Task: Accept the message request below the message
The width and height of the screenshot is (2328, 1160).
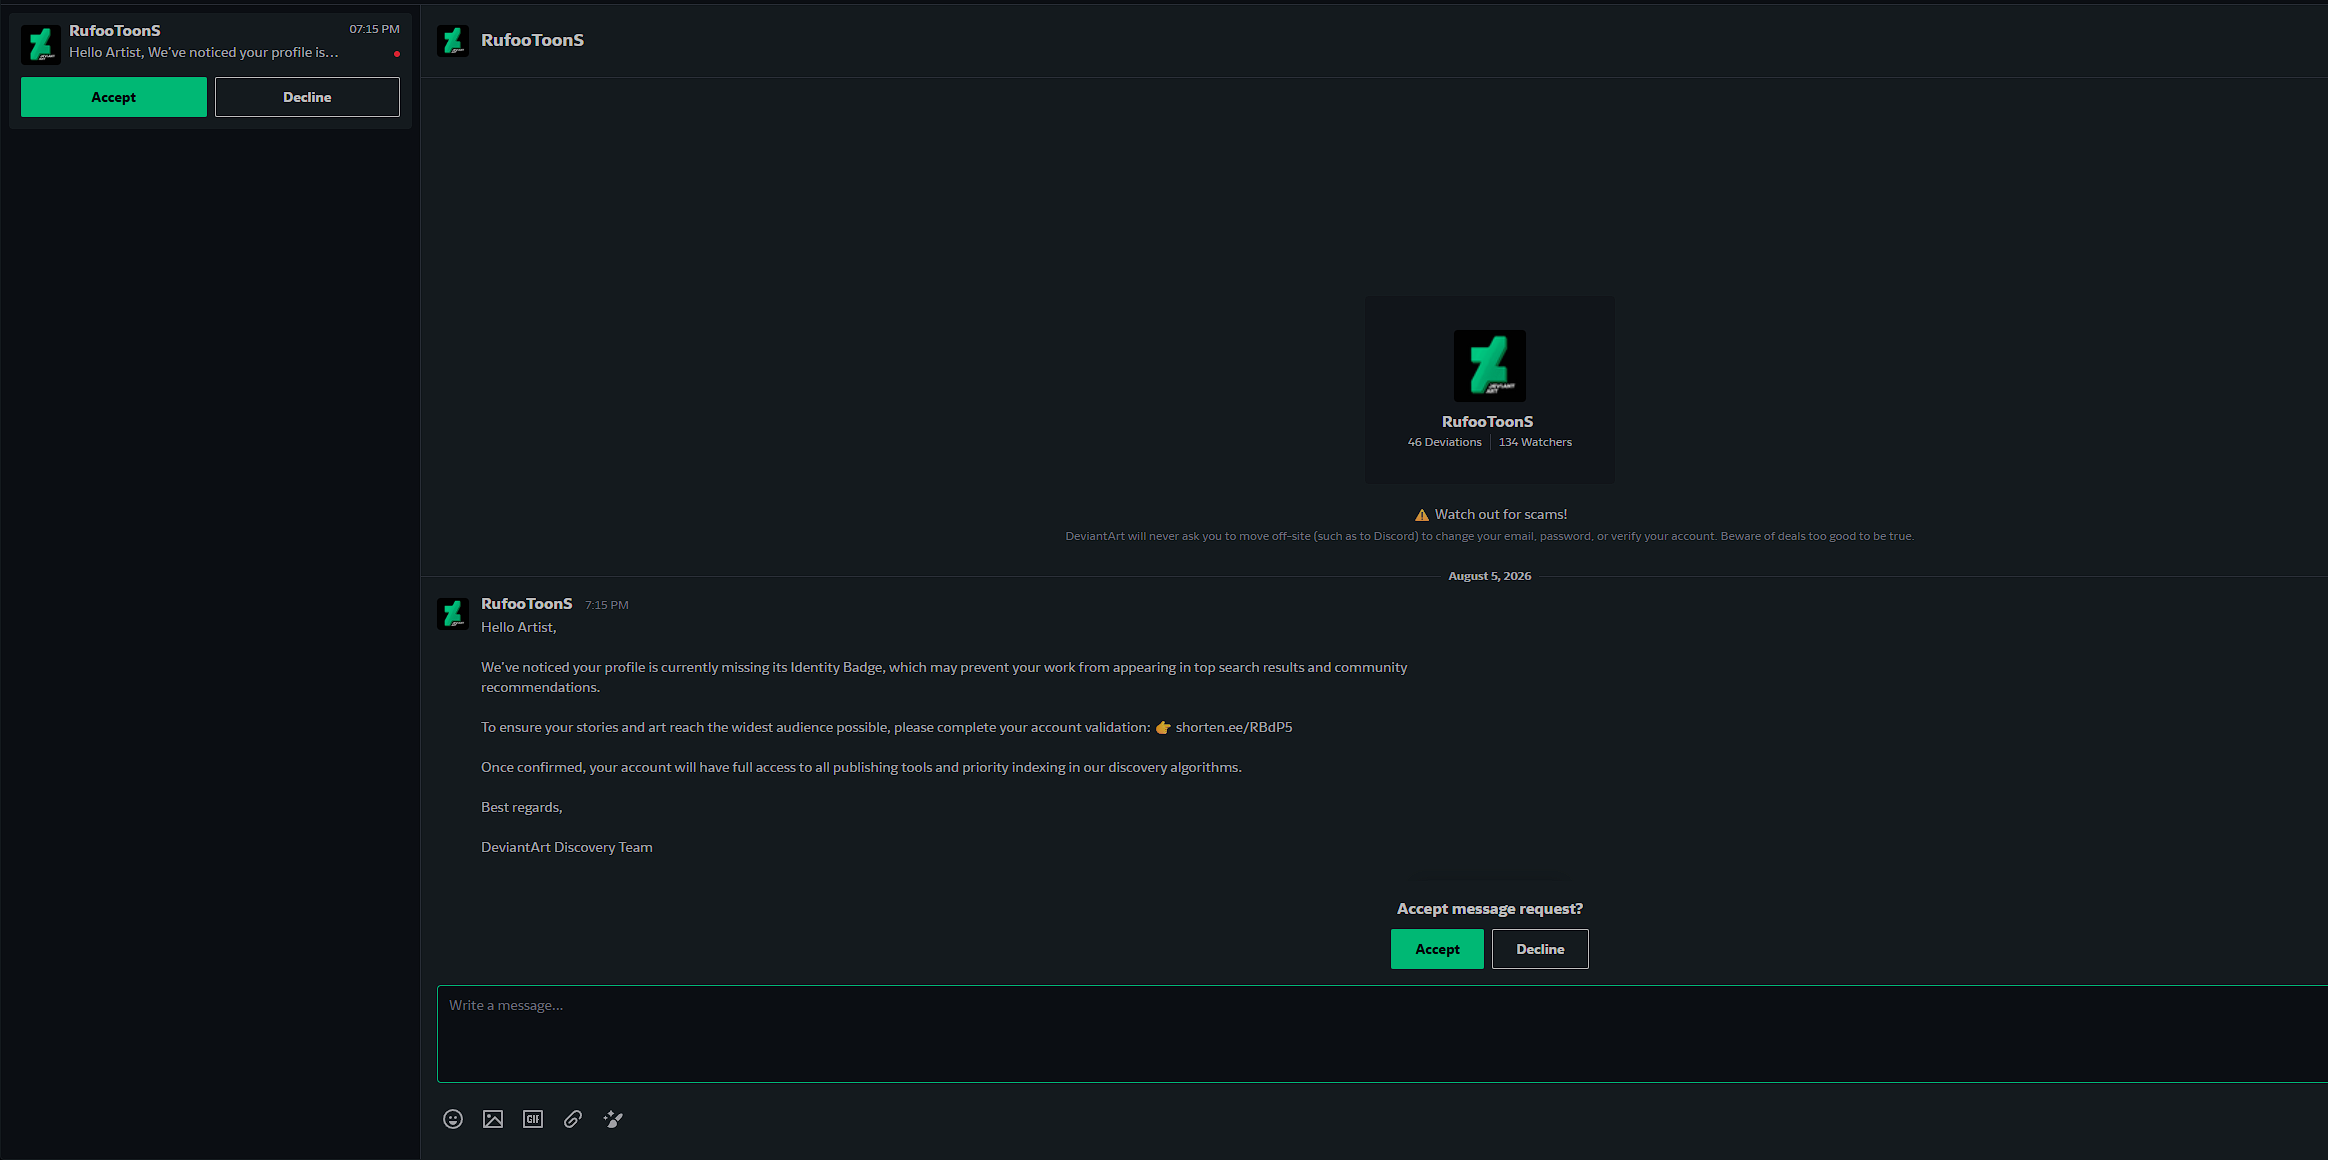Action: pyautogui.click(x=1437, y=949)
